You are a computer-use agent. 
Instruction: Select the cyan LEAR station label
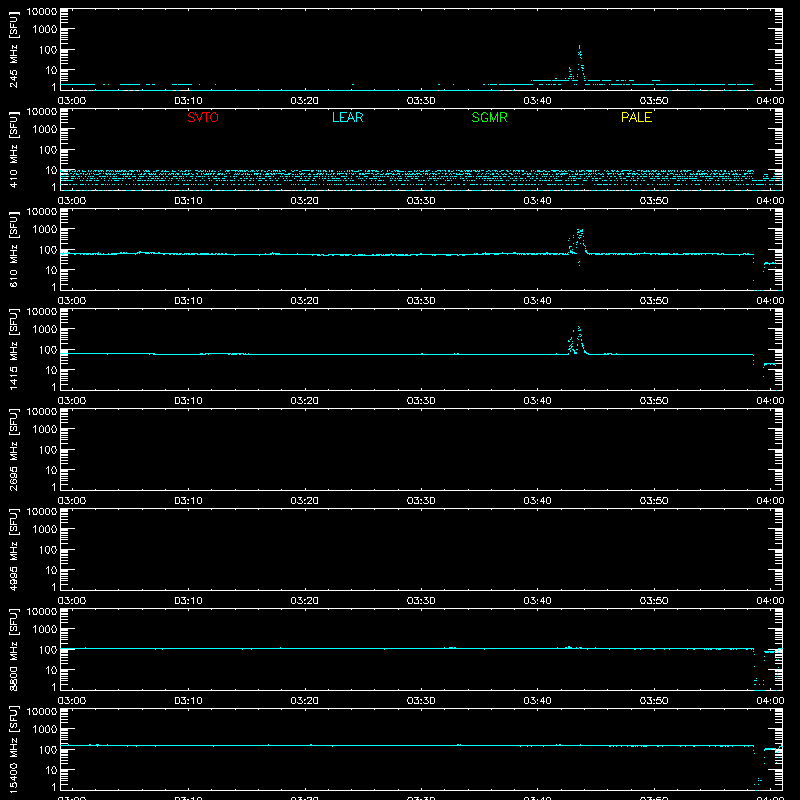point(347,117)
